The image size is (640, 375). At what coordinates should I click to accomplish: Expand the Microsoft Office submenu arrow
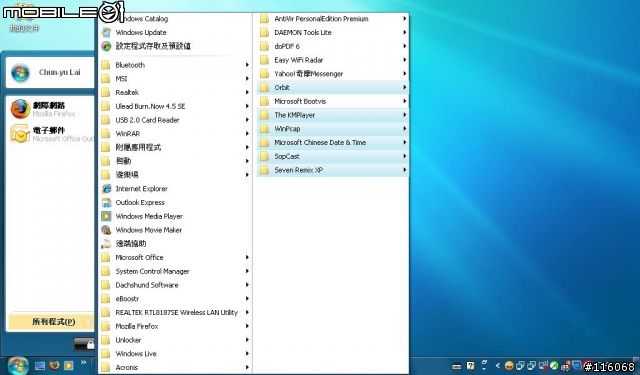(247, 257)
